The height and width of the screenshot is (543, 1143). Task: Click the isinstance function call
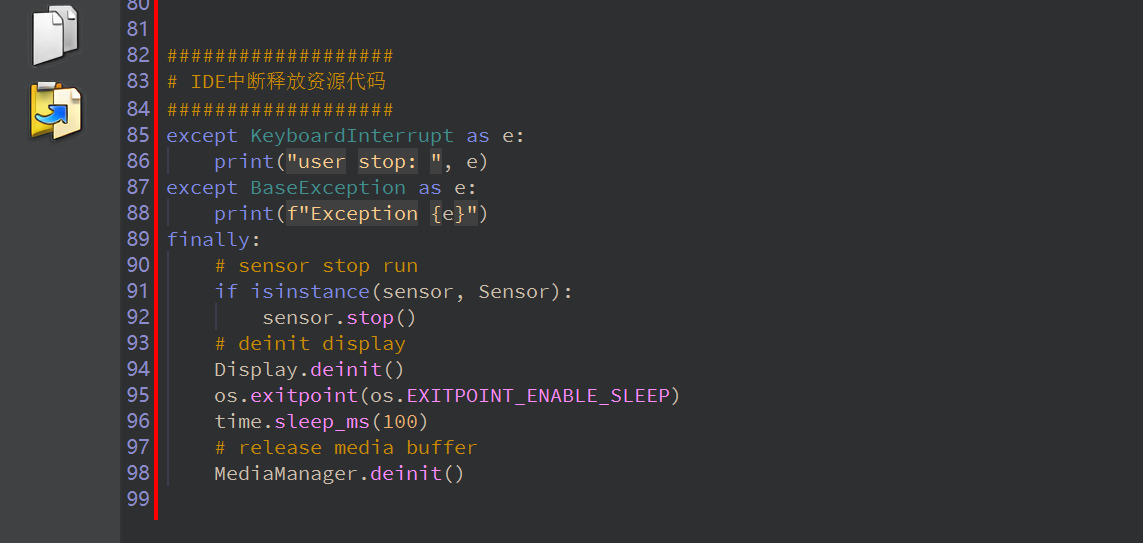pyautogui.click(x=309, y=291)
